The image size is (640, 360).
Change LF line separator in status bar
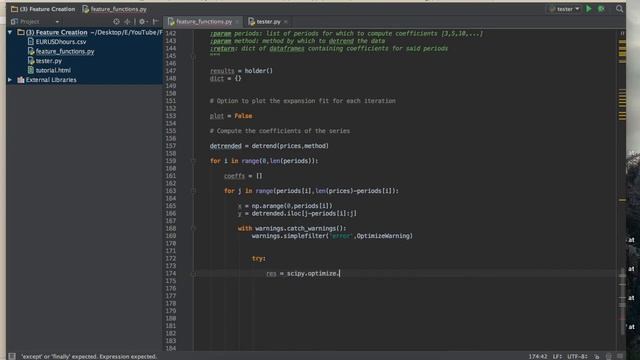click(x=557, y=357)
